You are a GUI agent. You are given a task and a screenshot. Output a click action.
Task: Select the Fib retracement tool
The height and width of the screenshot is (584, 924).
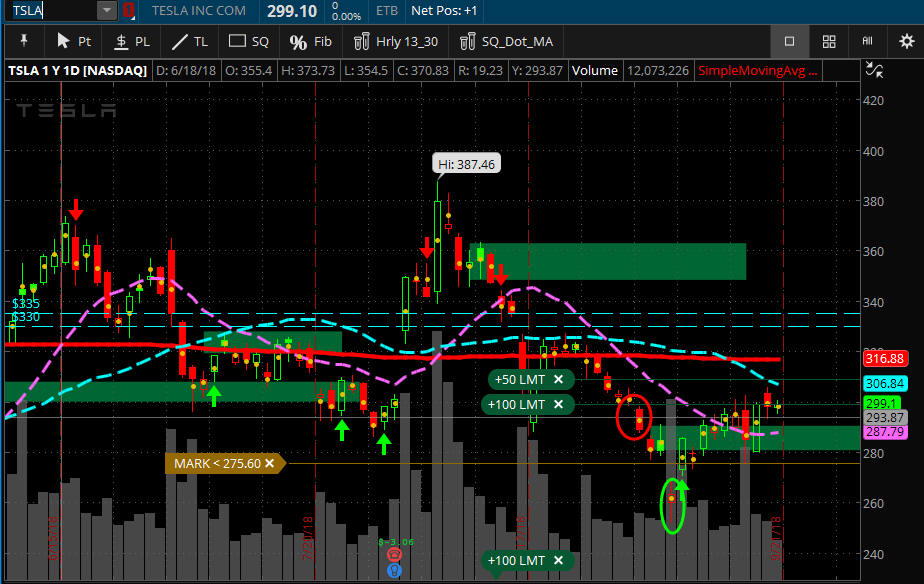click(x=311, y=41)
